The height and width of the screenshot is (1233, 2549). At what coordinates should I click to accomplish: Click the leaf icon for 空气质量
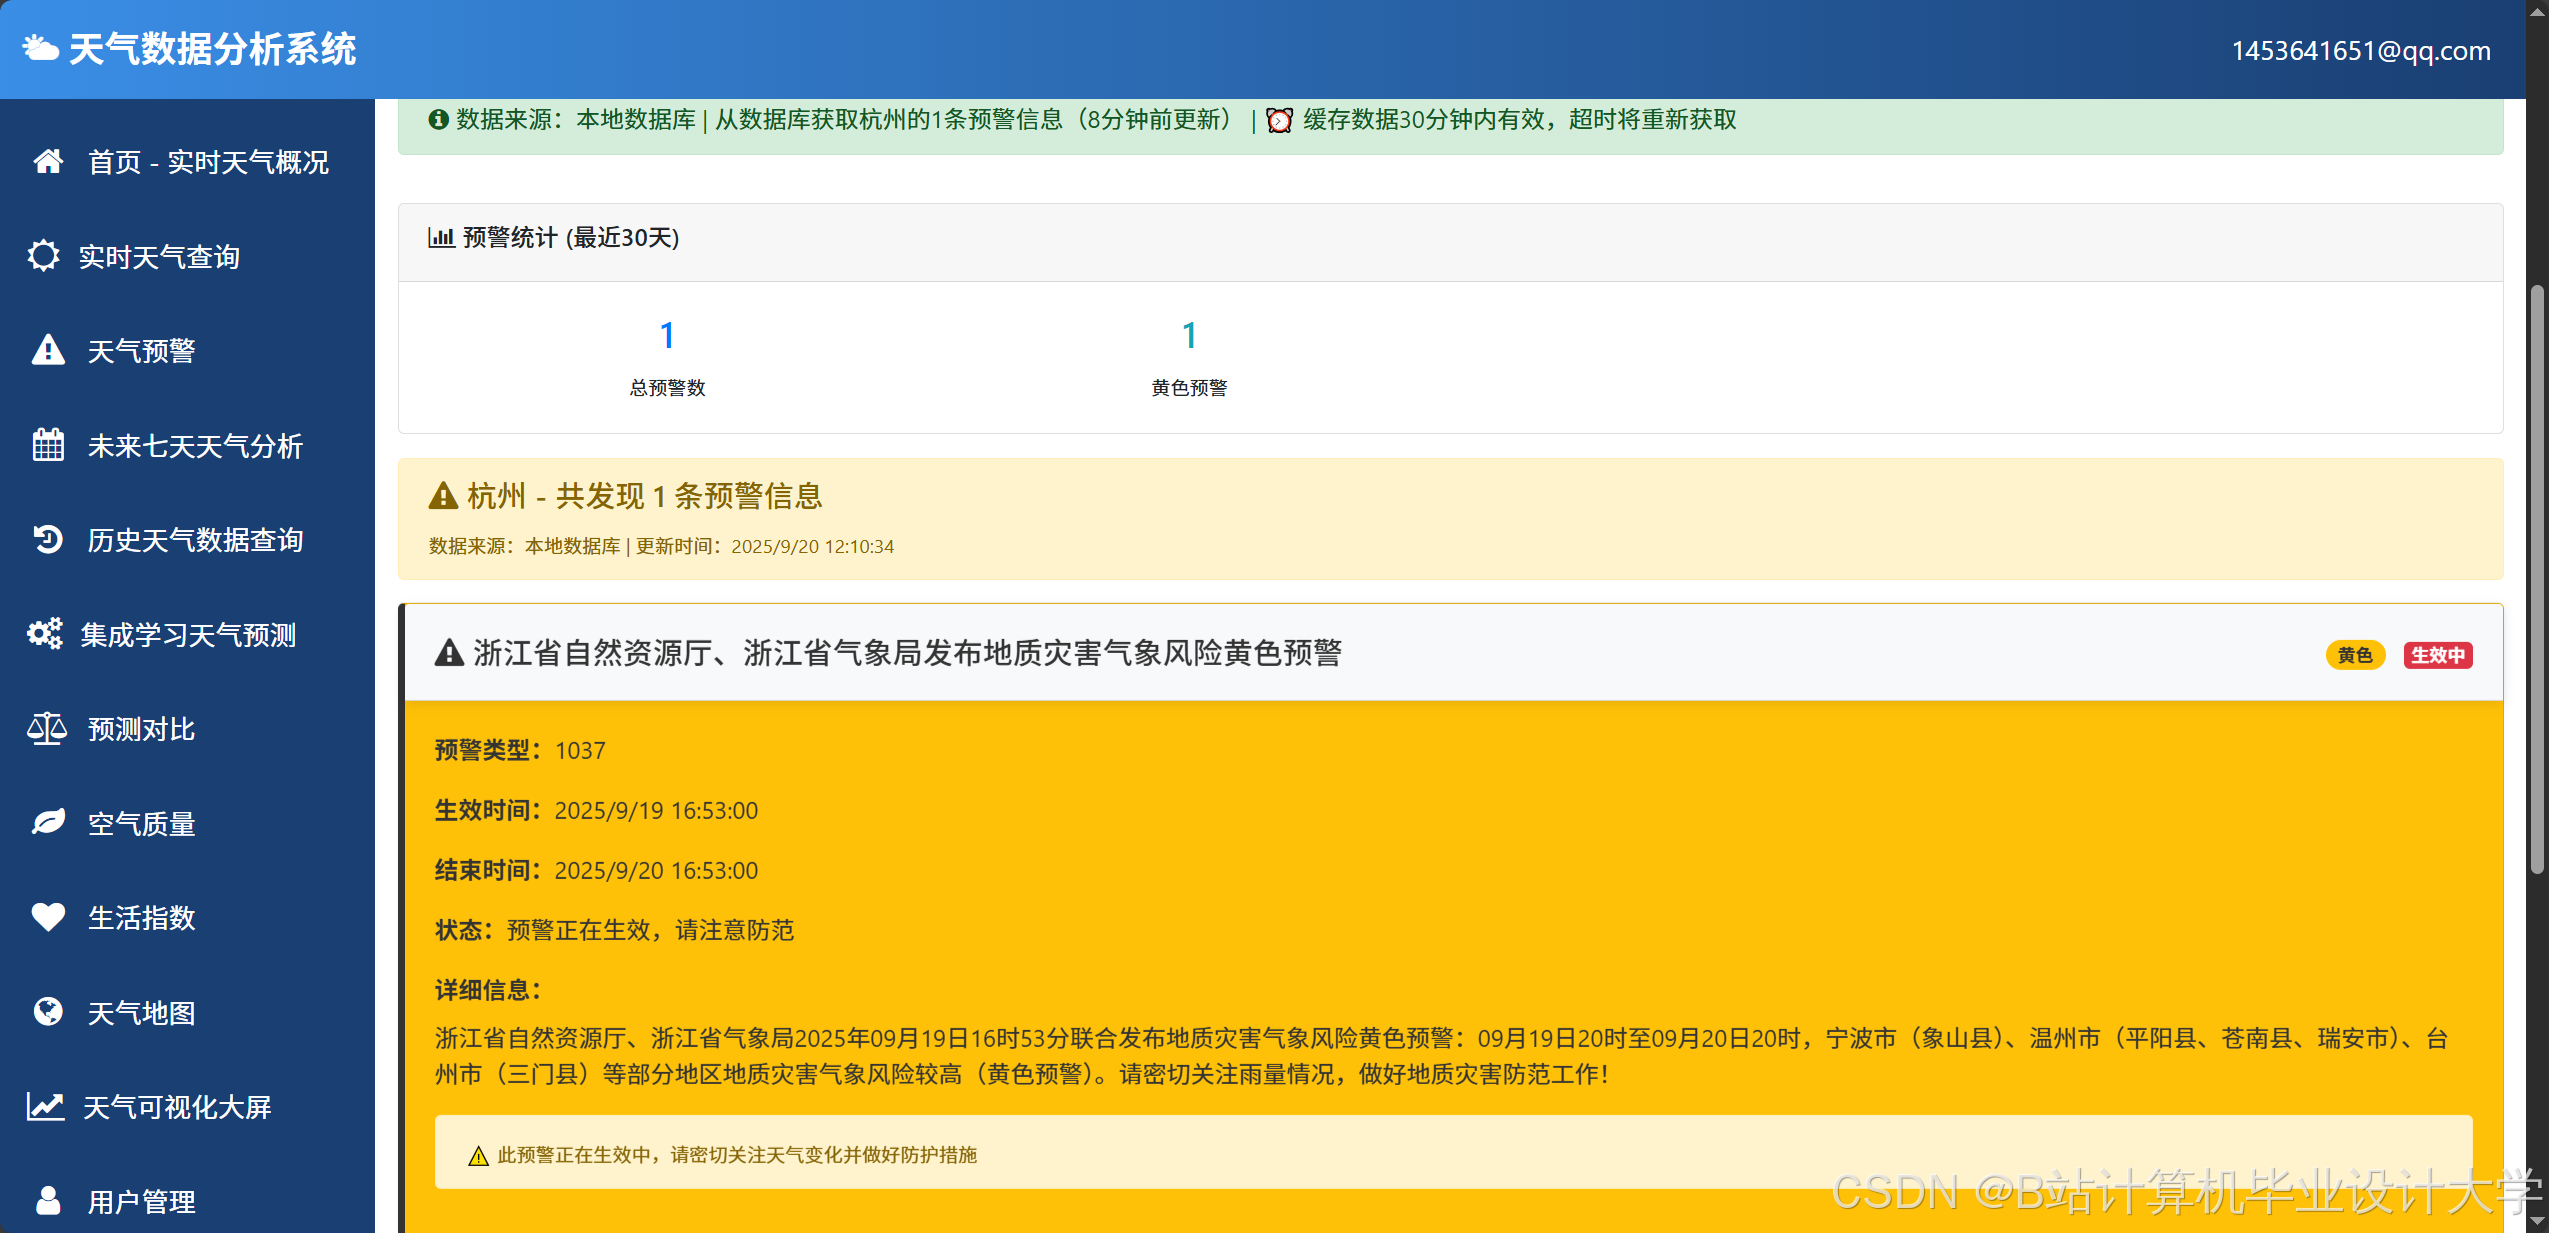coord(48,823)
